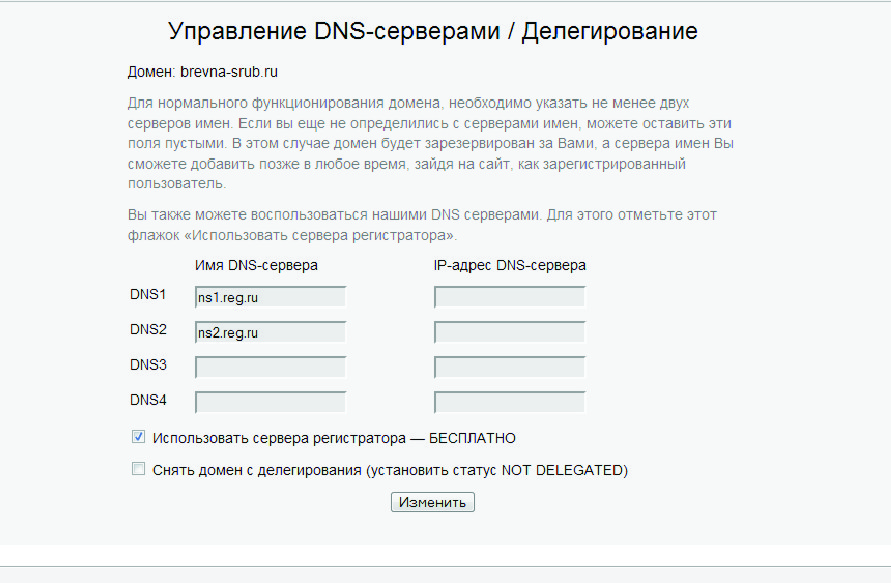The image size is (891, 583).
Task: Click the 'IP-адрес DNS-сервера' column header
Action: [510, 265]
